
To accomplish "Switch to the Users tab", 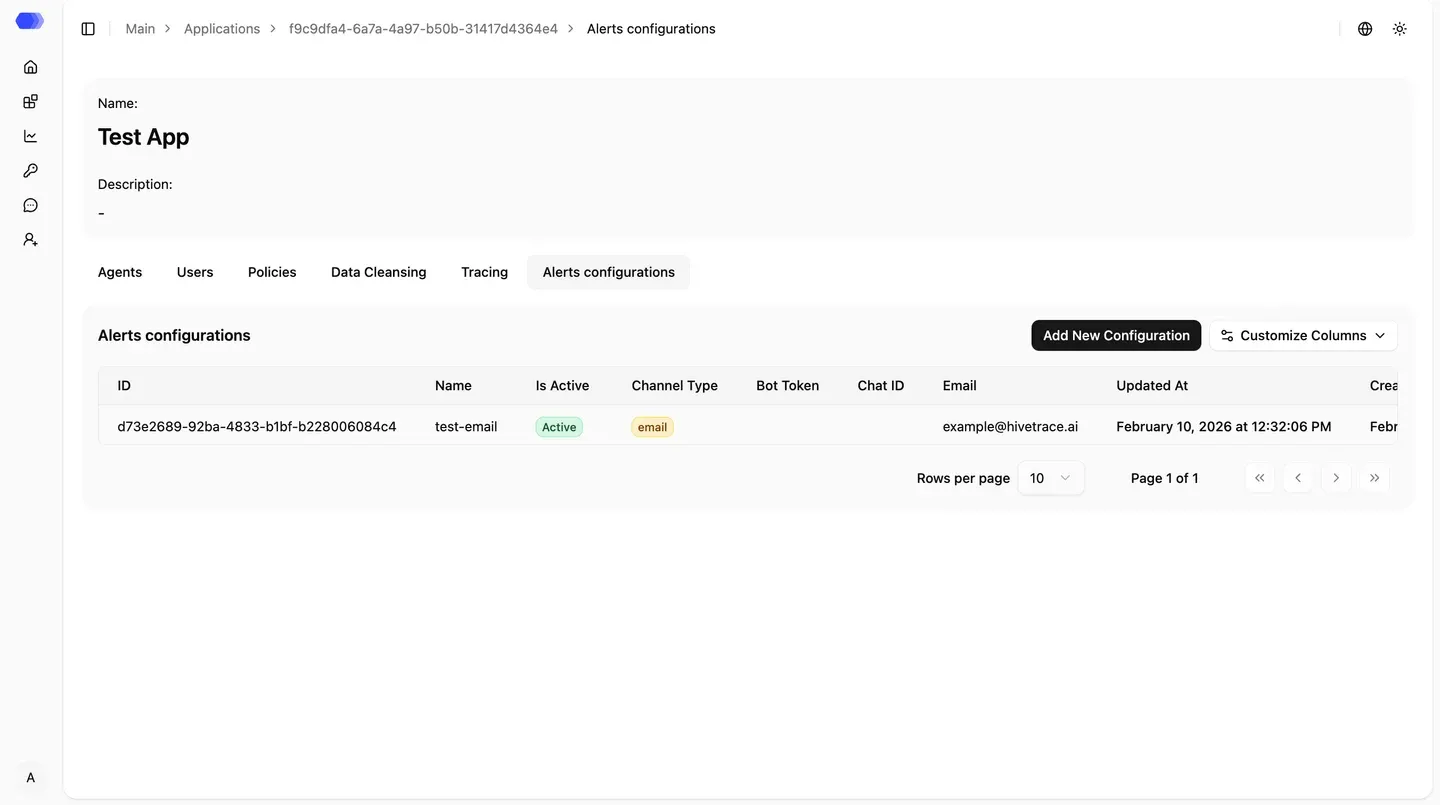I will point(195,272).
